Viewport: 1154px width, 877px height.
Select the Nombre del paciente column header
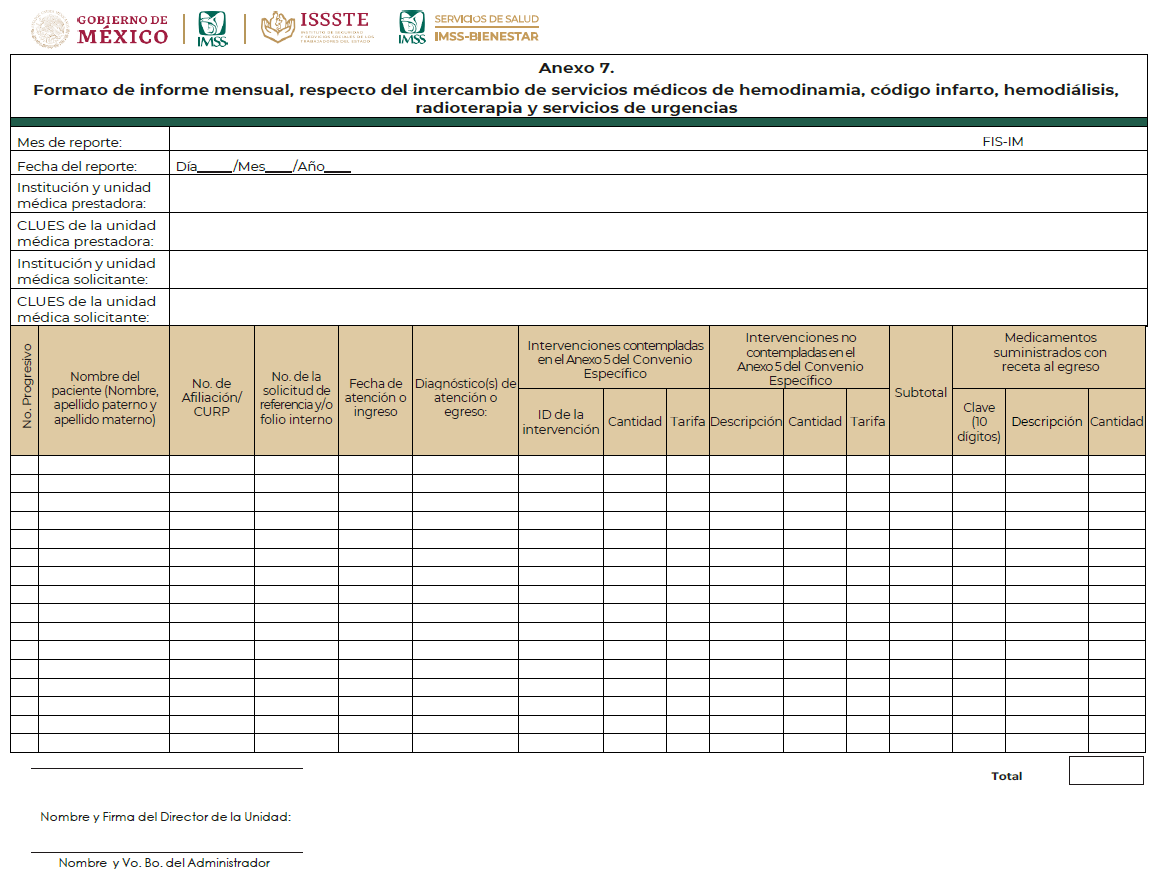[104, 398]
